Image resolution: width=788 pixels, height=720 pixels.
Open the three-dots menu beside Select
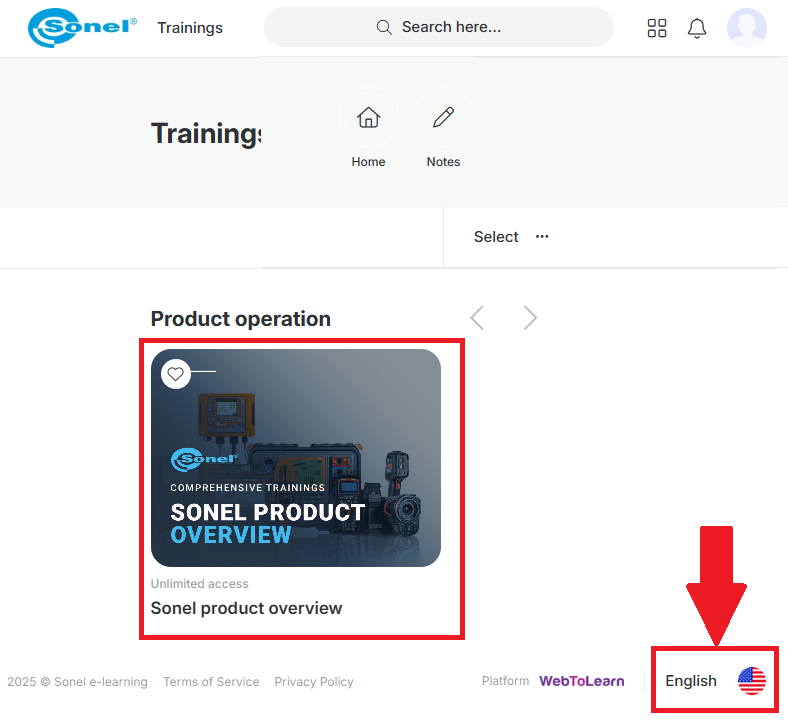click(542, 237)
